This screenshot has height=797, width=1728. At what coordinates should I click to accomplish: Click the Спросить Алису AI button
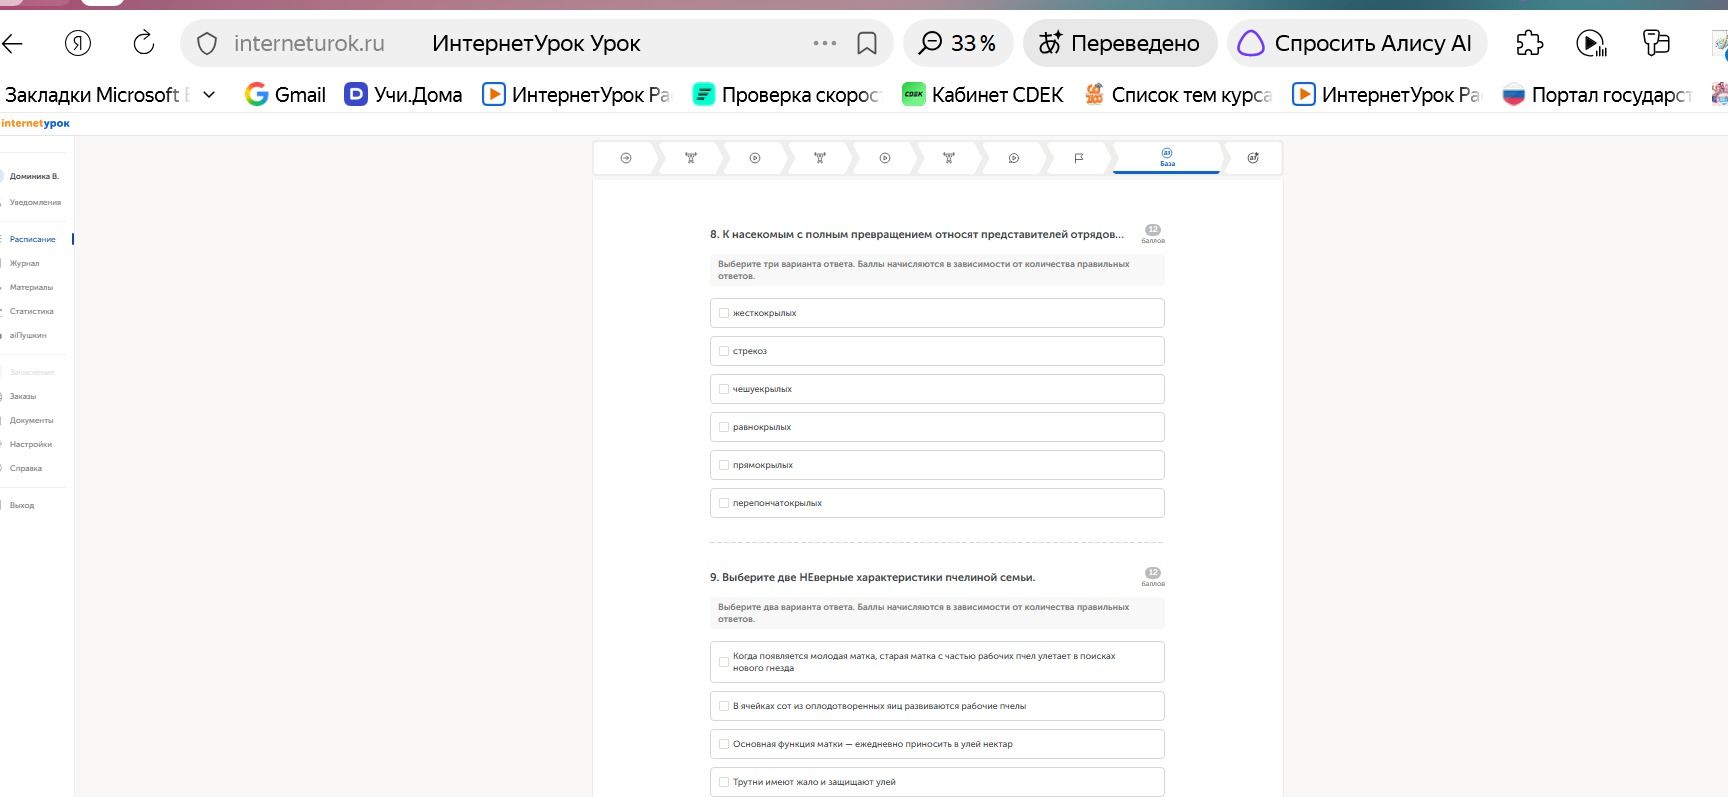tap(1356, 43)
